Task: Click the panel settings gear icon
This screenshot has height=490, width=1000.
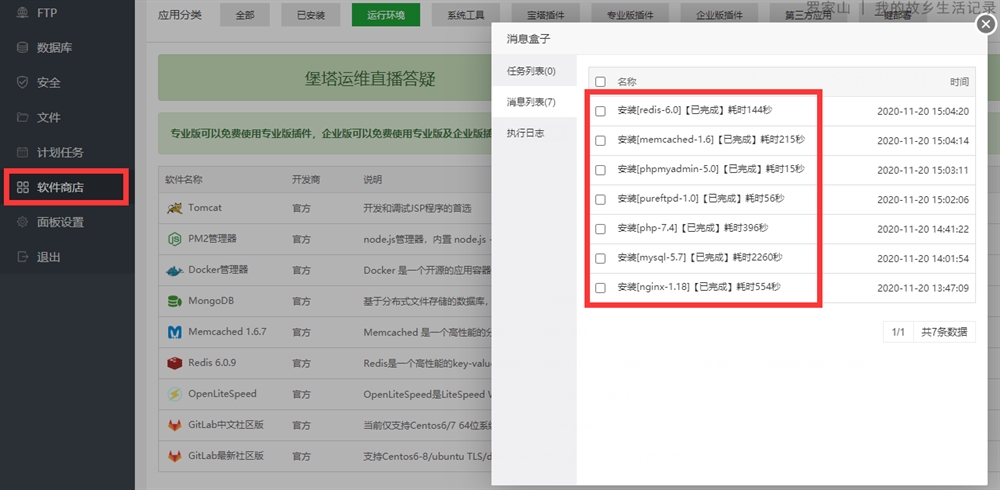Action: click(x=22, y=223)
